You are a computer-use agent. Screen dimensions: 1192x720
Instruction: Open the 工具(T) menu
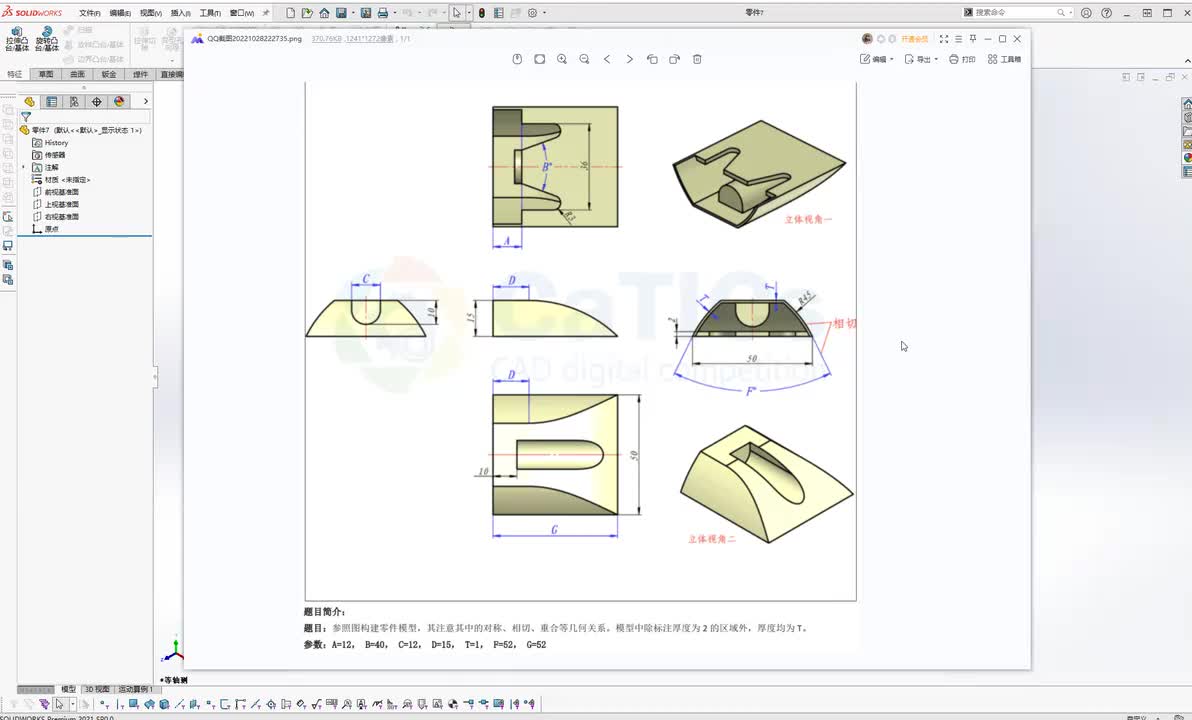pos(211,13)
